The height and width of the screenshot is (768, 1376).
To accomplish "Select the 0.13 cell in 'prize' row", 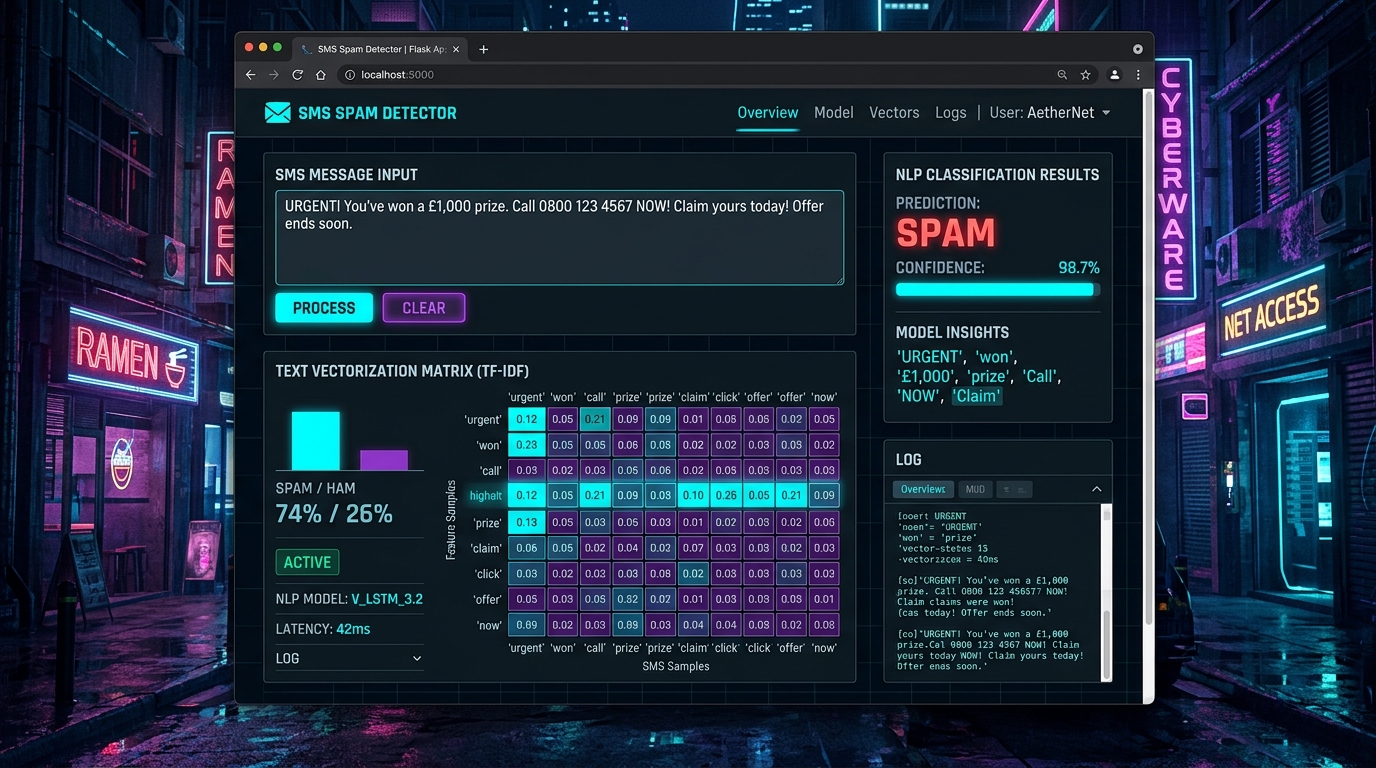I will point(526,522).
